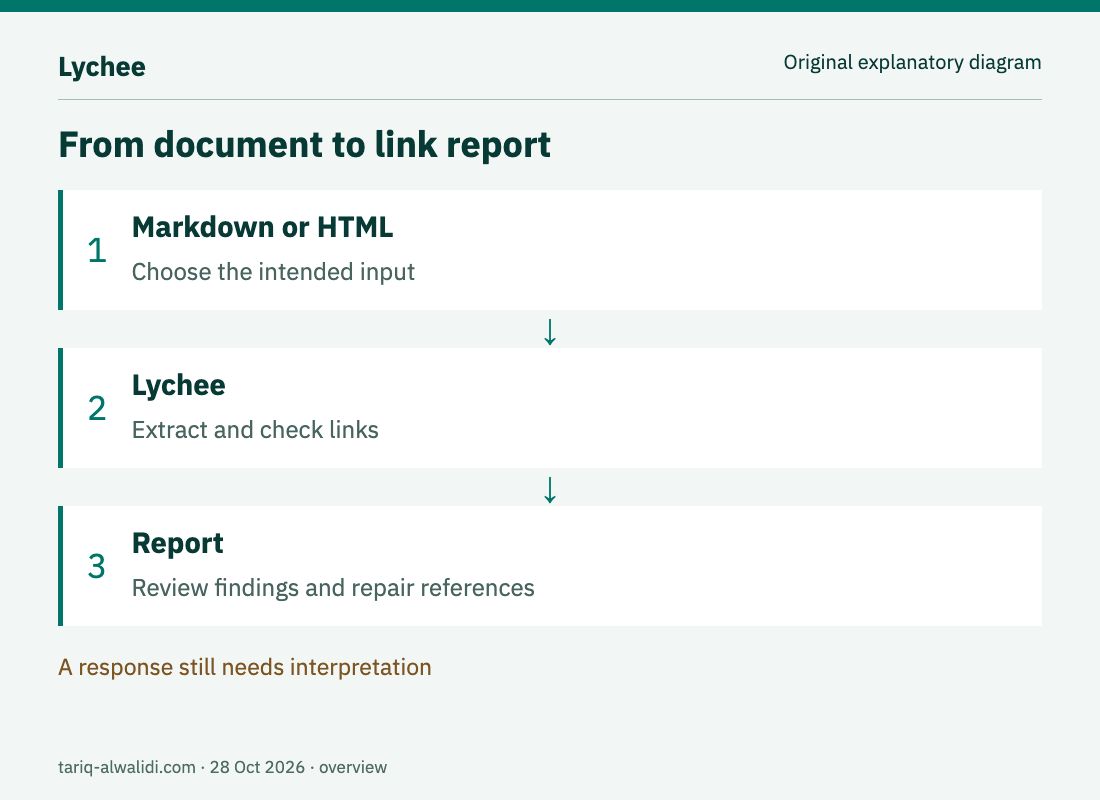Click the Lychee brand title in header
1100x800 pixels.
click(x=102, y=67)
